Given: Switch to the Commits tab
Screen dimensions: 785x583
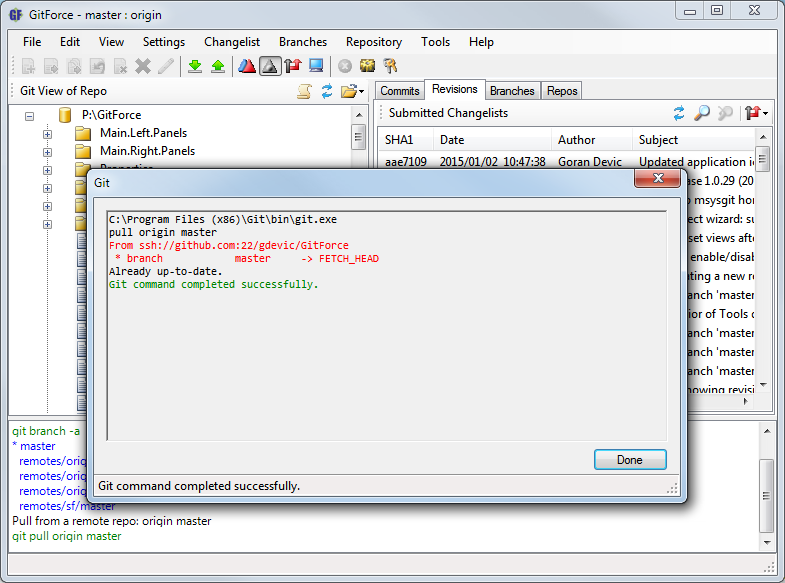Looking at the screenshot, I should (400, 91).
